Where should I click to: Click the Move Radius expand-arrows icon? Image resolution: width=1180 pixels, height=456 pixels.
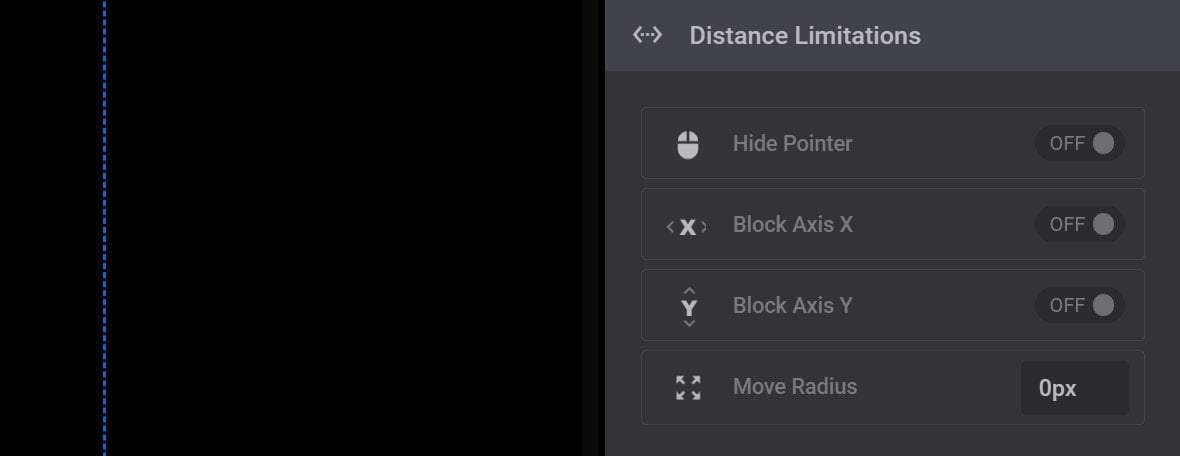pyautogui.click(x=688, y=388)
